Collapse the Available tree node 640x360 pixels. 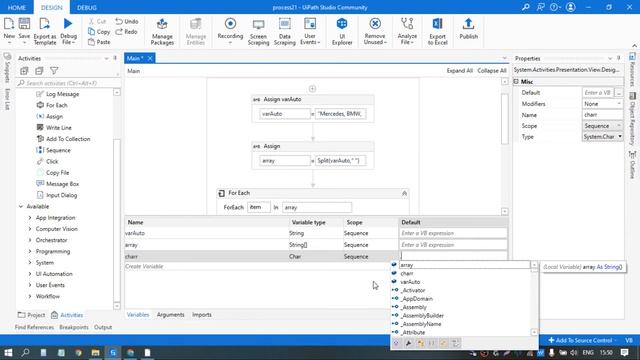click(x=21, y=207)
